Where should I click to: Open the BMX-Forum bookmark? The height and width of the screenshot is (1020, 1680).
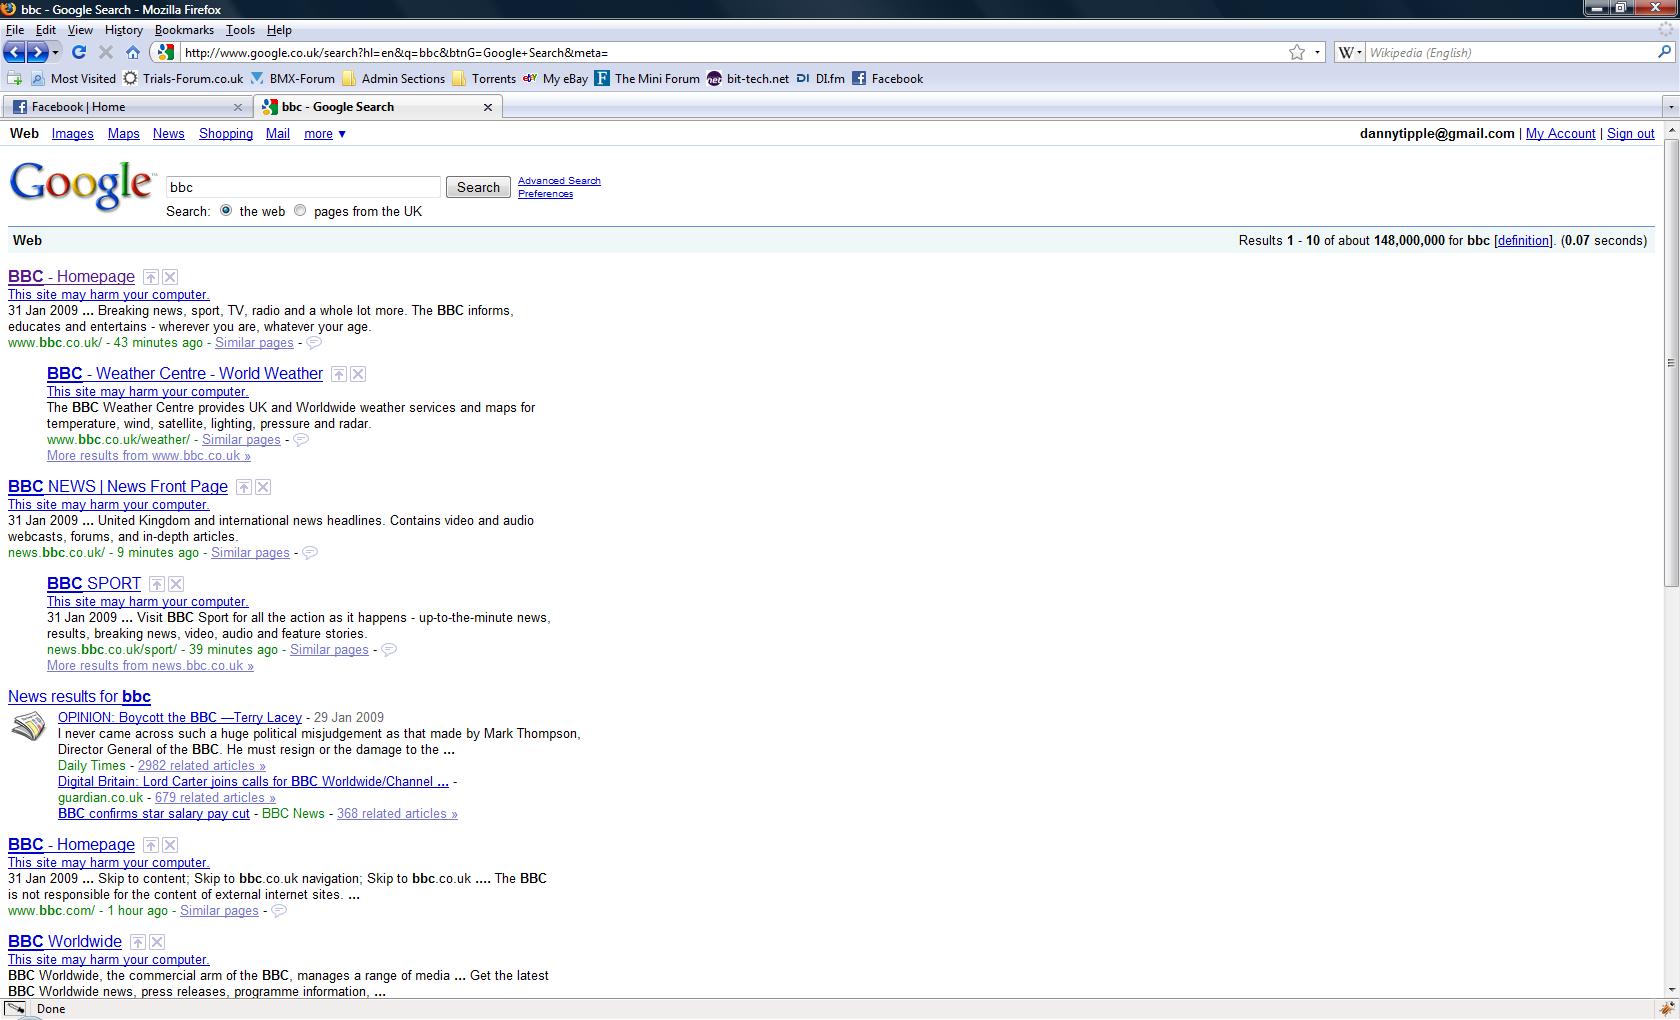pyautogui.click(x=292, y=78)
